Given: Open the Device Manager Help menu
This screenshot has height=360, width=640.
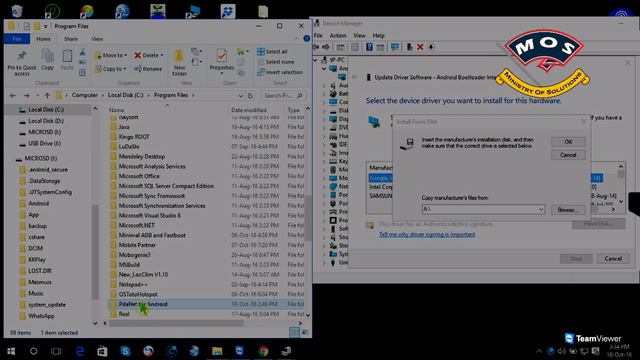Looking at the screenshot, I should click(x=378, y=36).
